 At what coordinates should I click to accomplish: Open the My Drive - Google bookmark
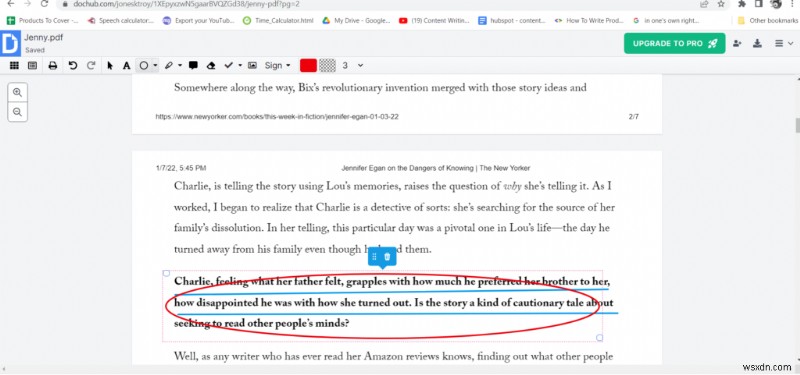pyautogui.click(x=356, y=21)
